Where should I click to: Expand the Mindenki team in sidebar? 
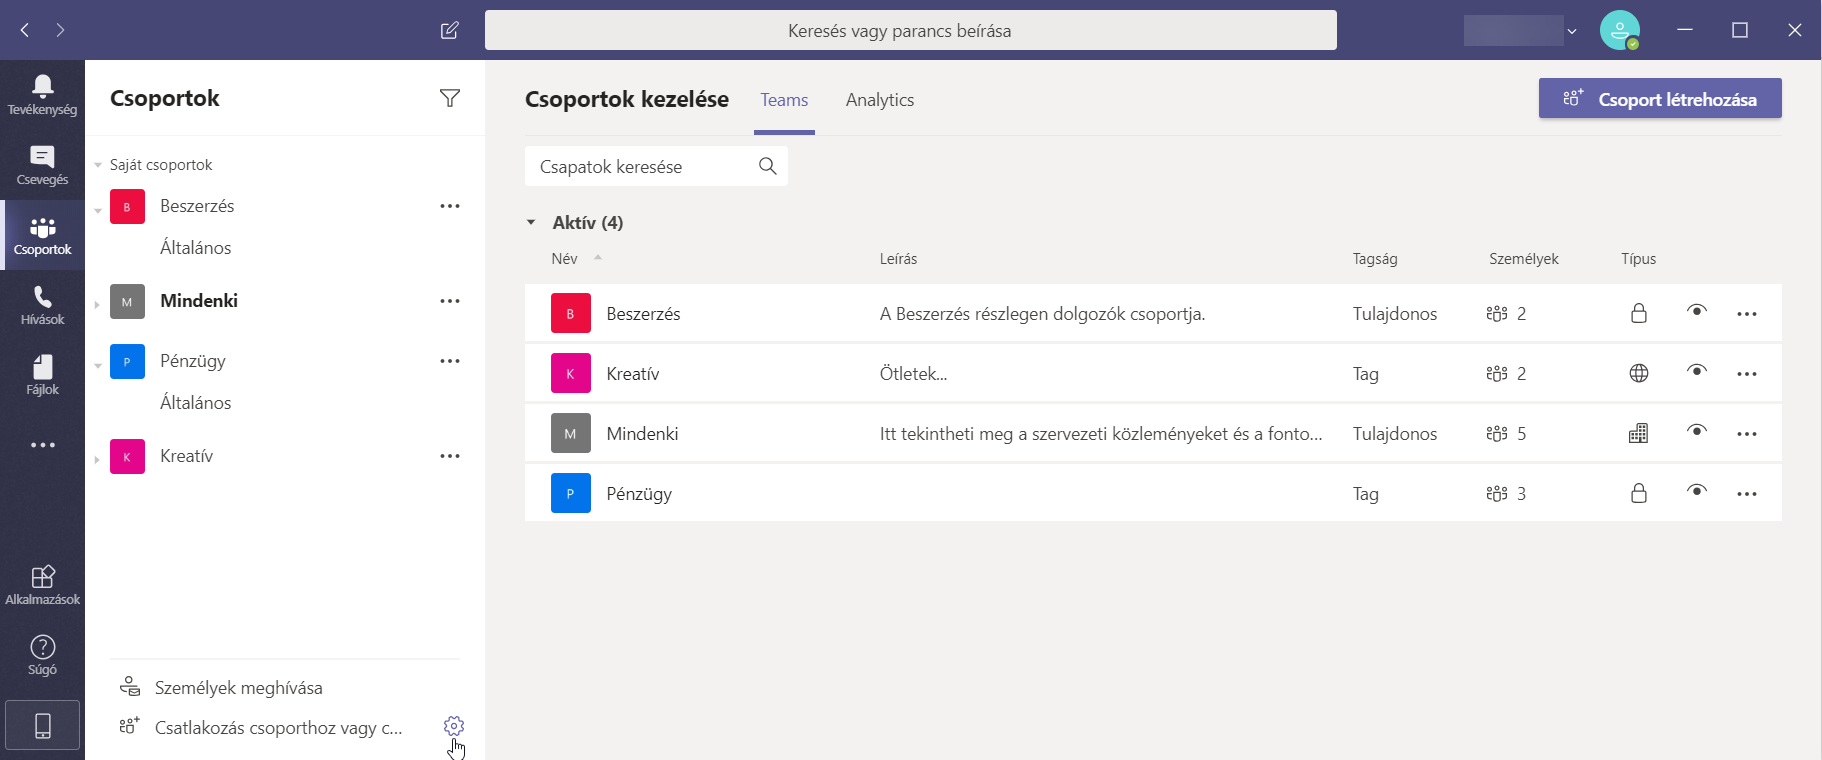[97, 304]
